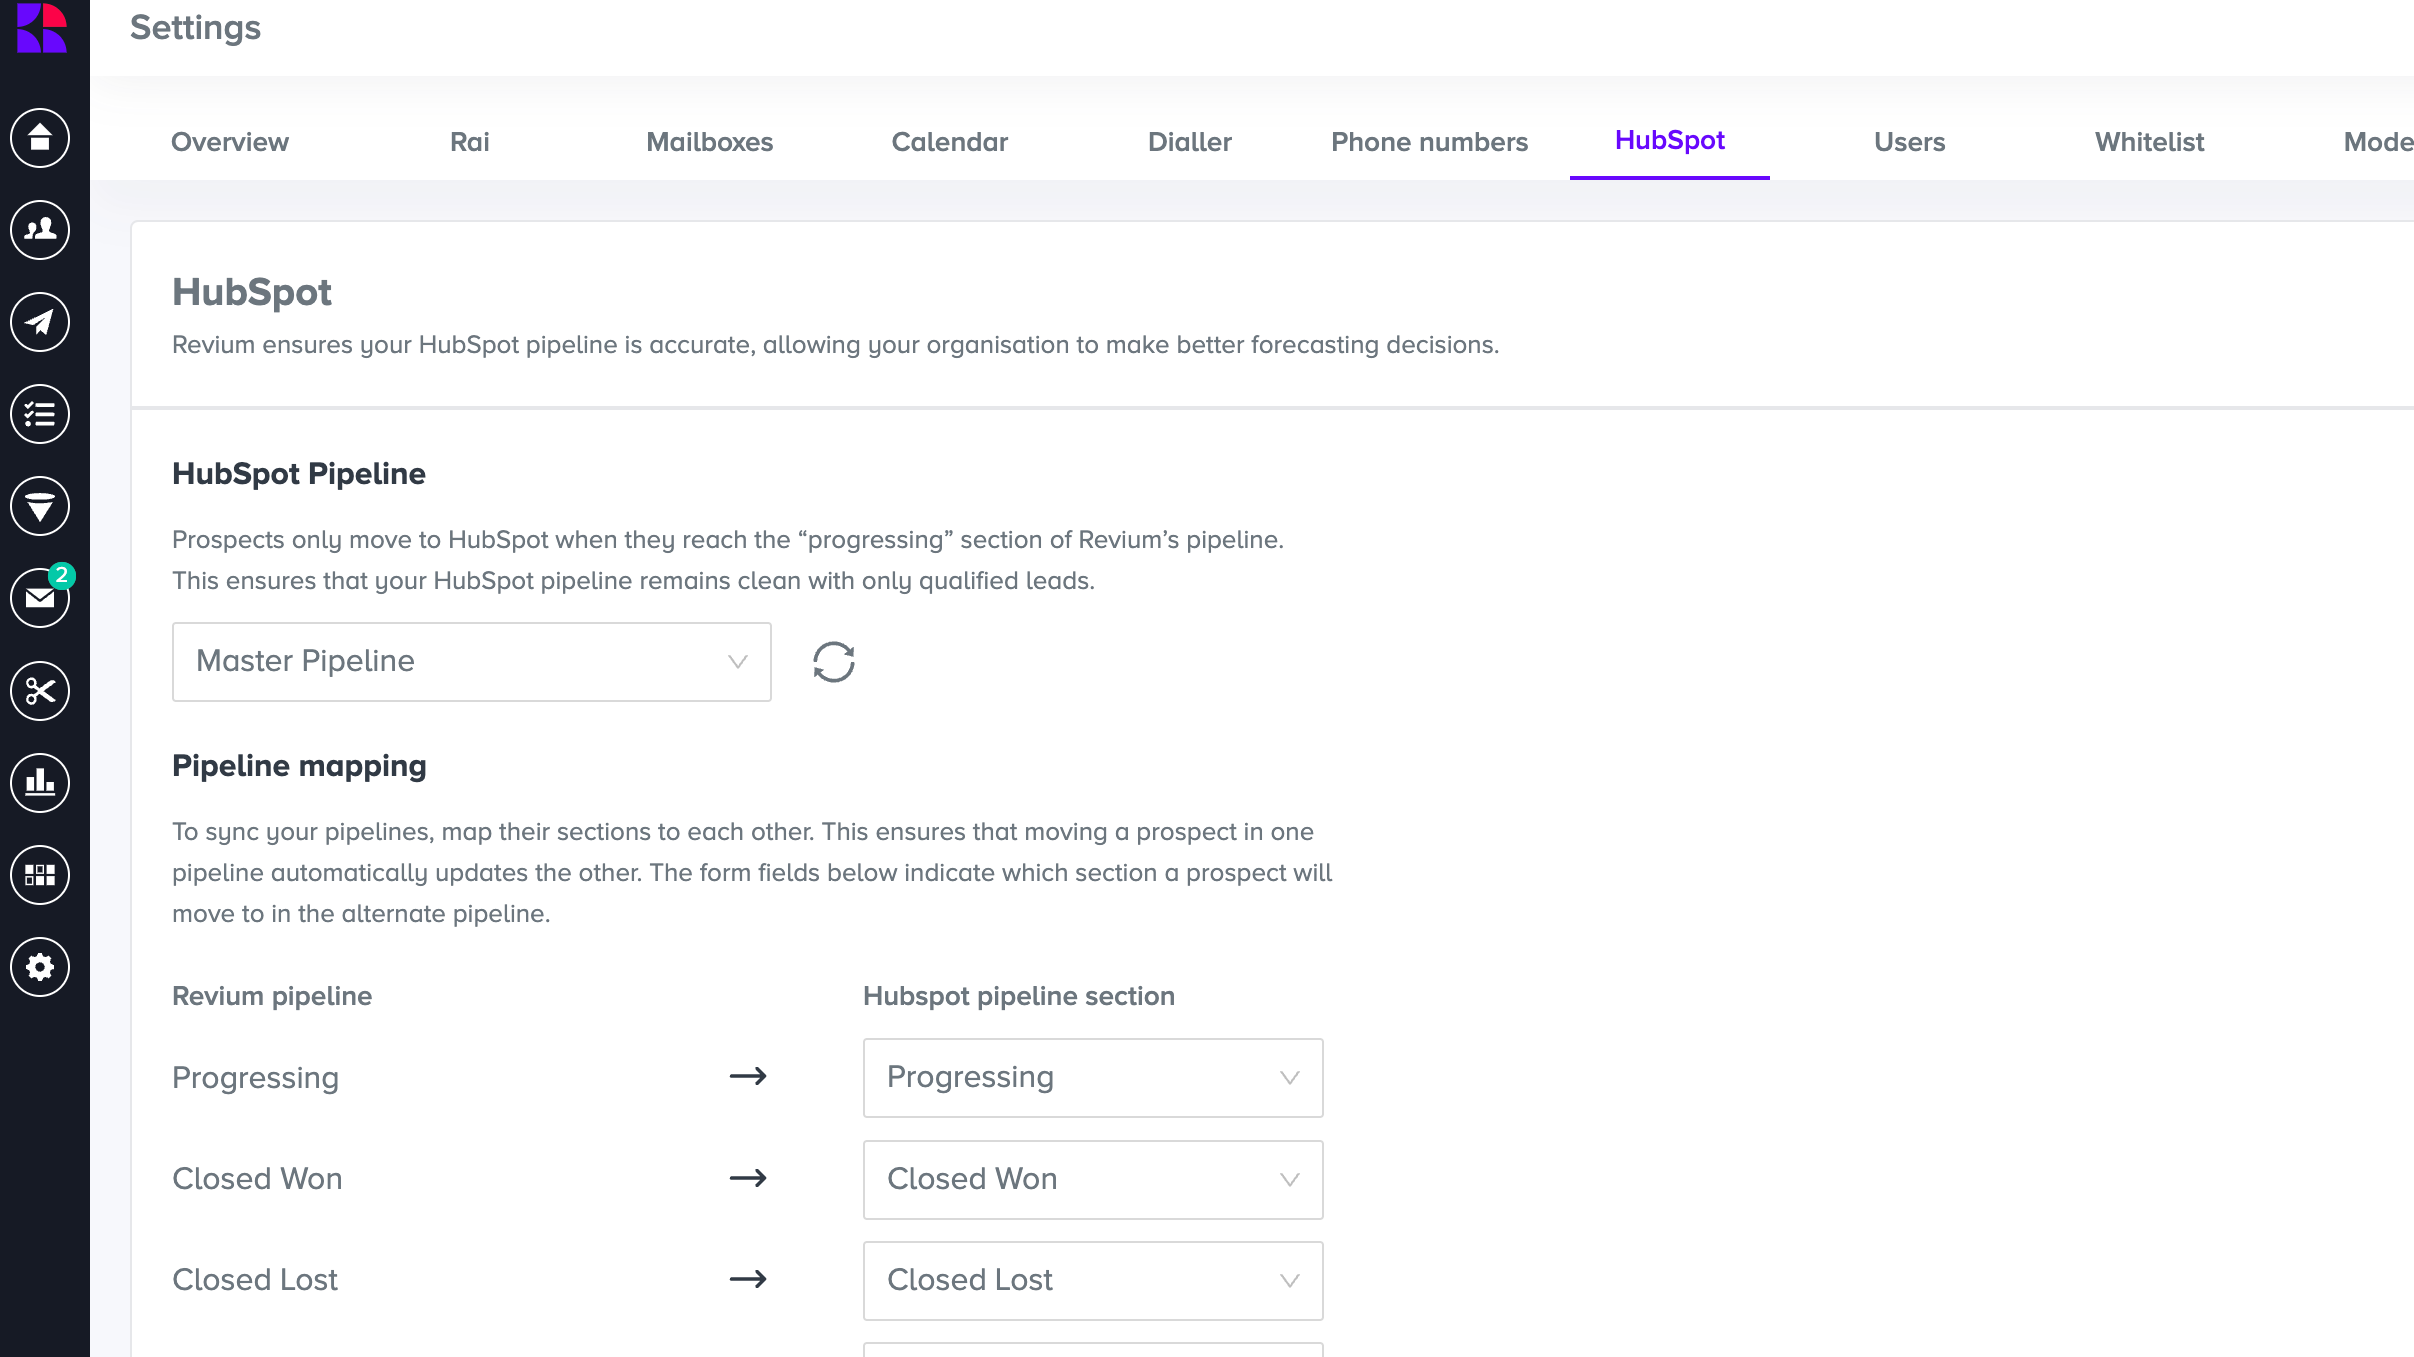
Task: Open the task checklist icon
Action: click(x=40, y=414)
